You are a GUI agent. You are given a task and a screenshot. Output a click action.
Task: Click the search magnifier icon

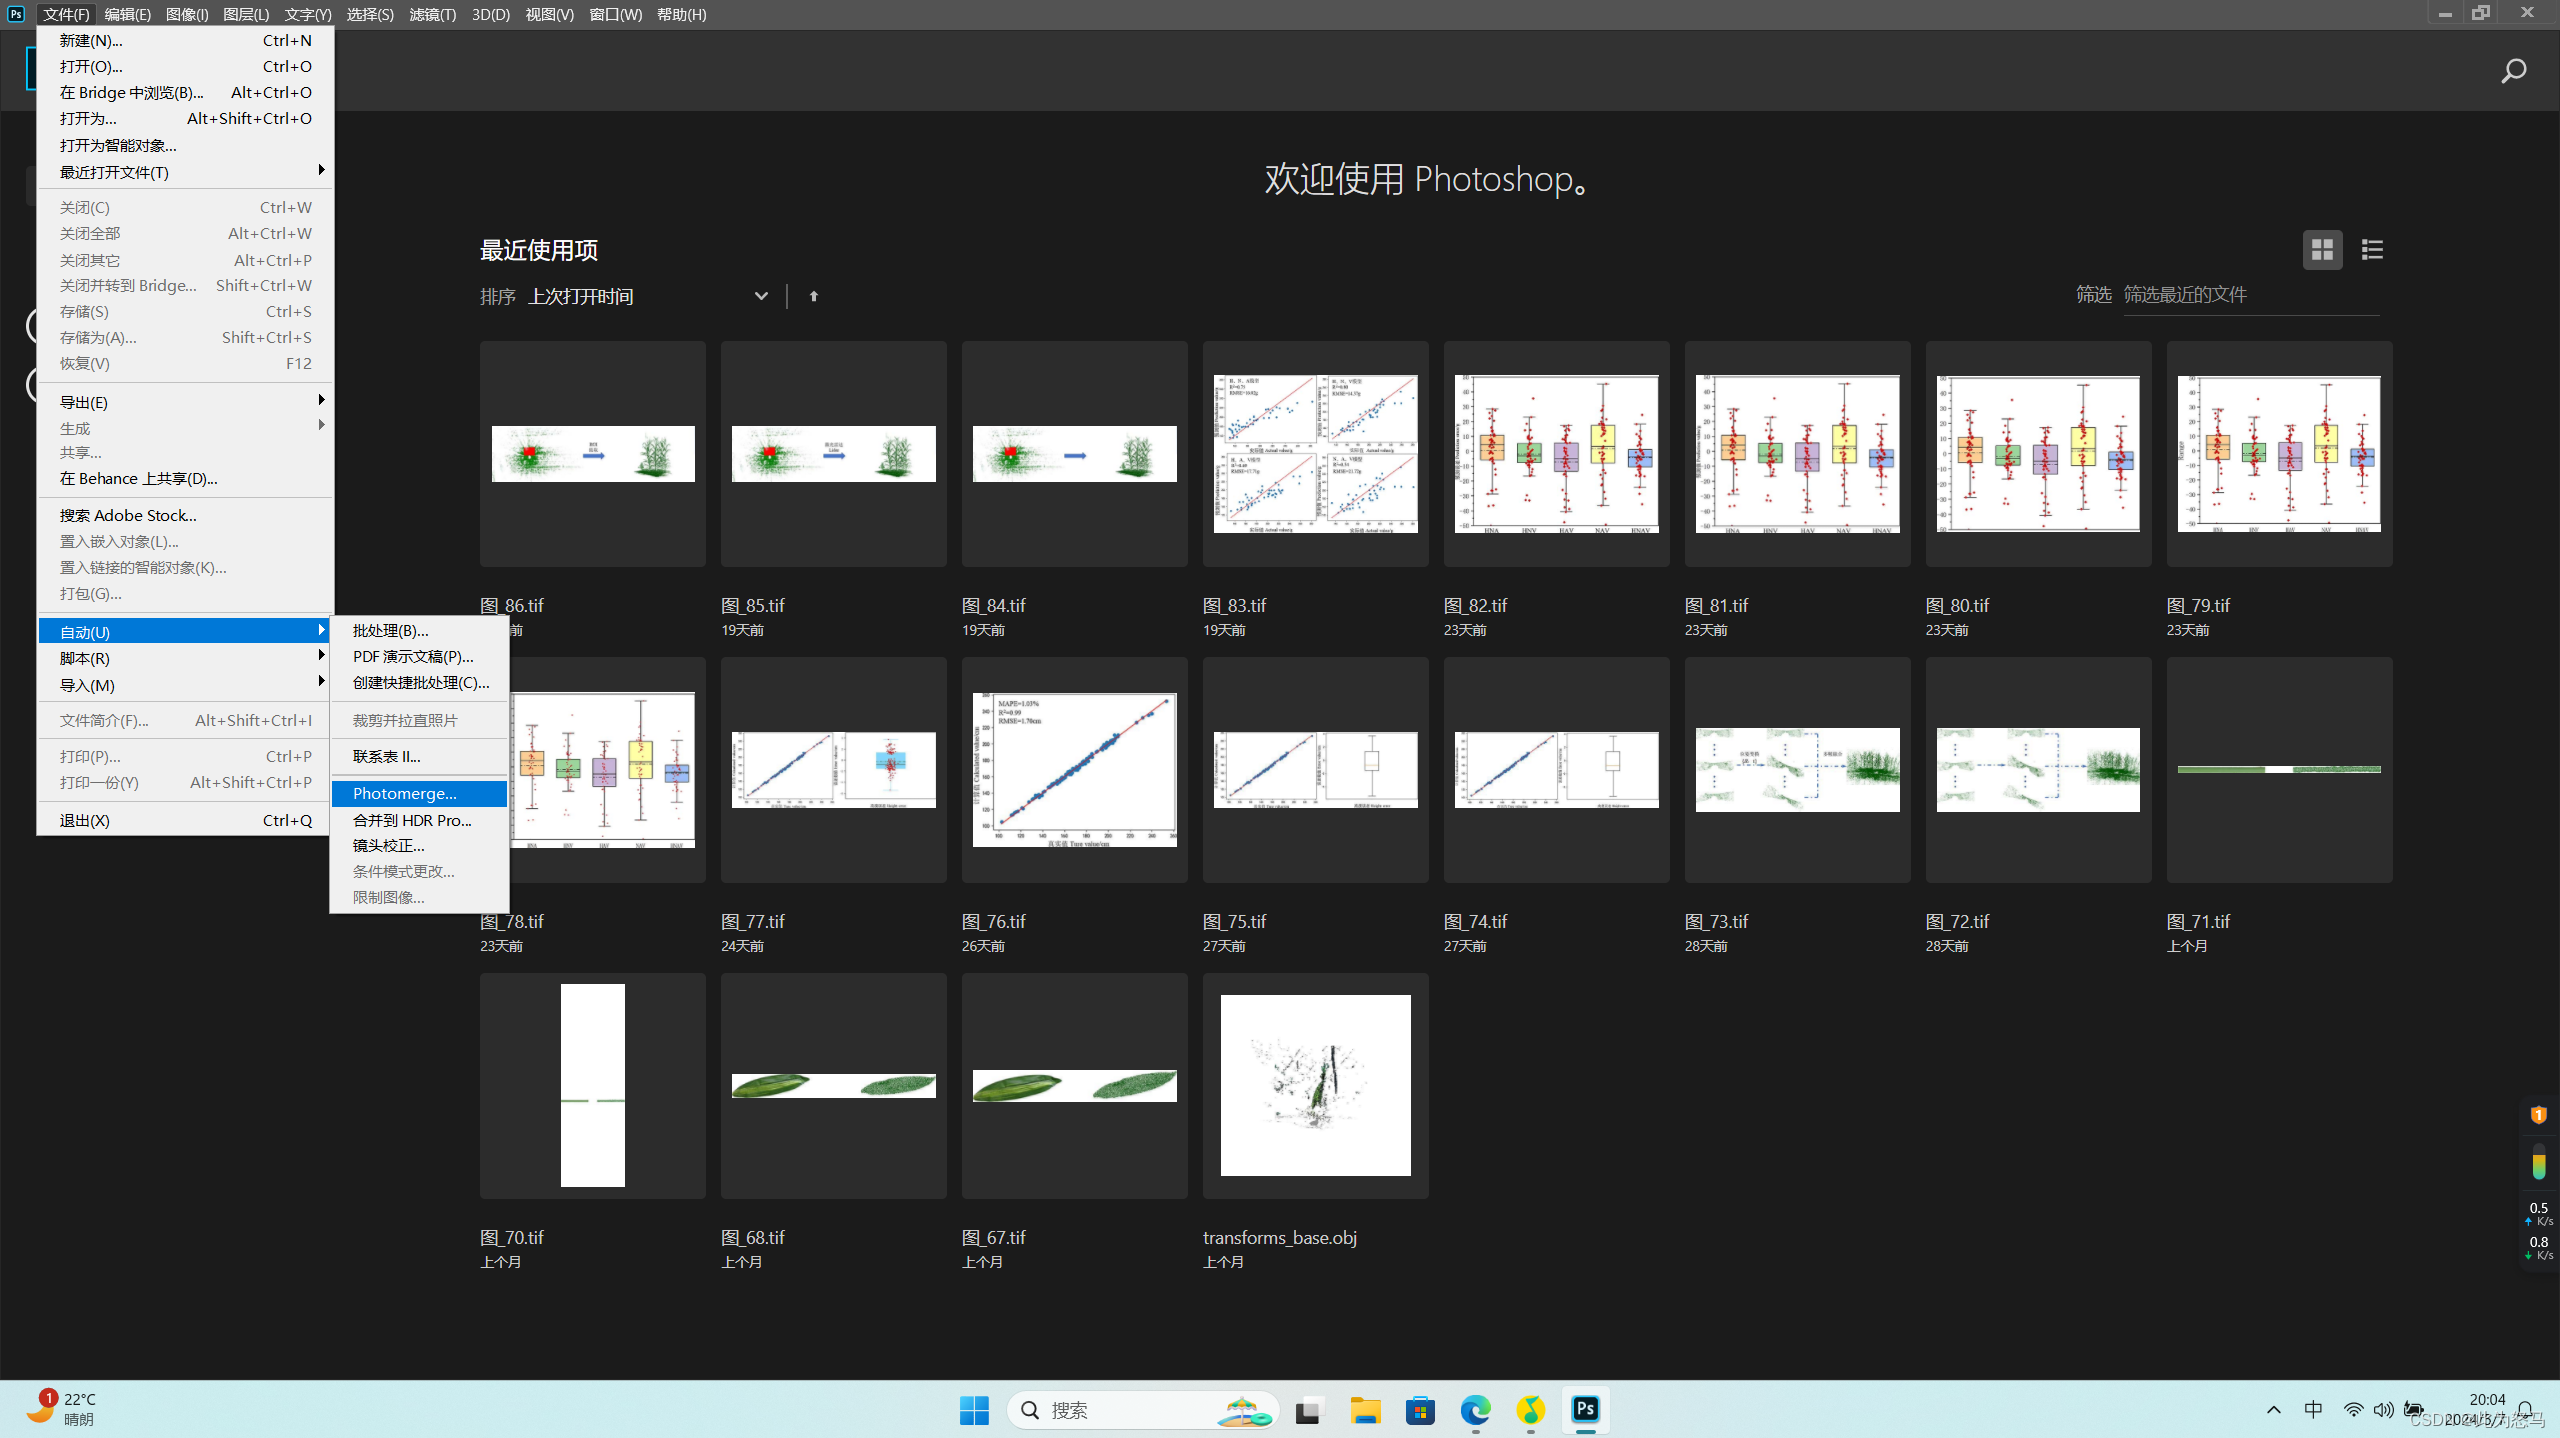click(x=2513, y=71)
